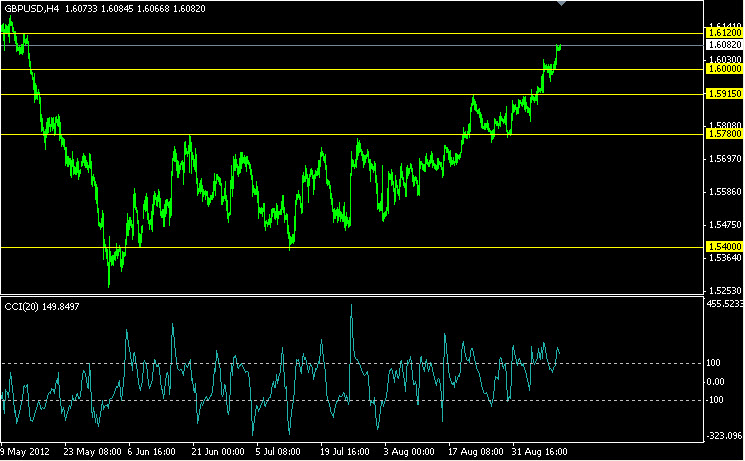
Task: Click the 1.56970 price scale value
Action: pos(725,159)
